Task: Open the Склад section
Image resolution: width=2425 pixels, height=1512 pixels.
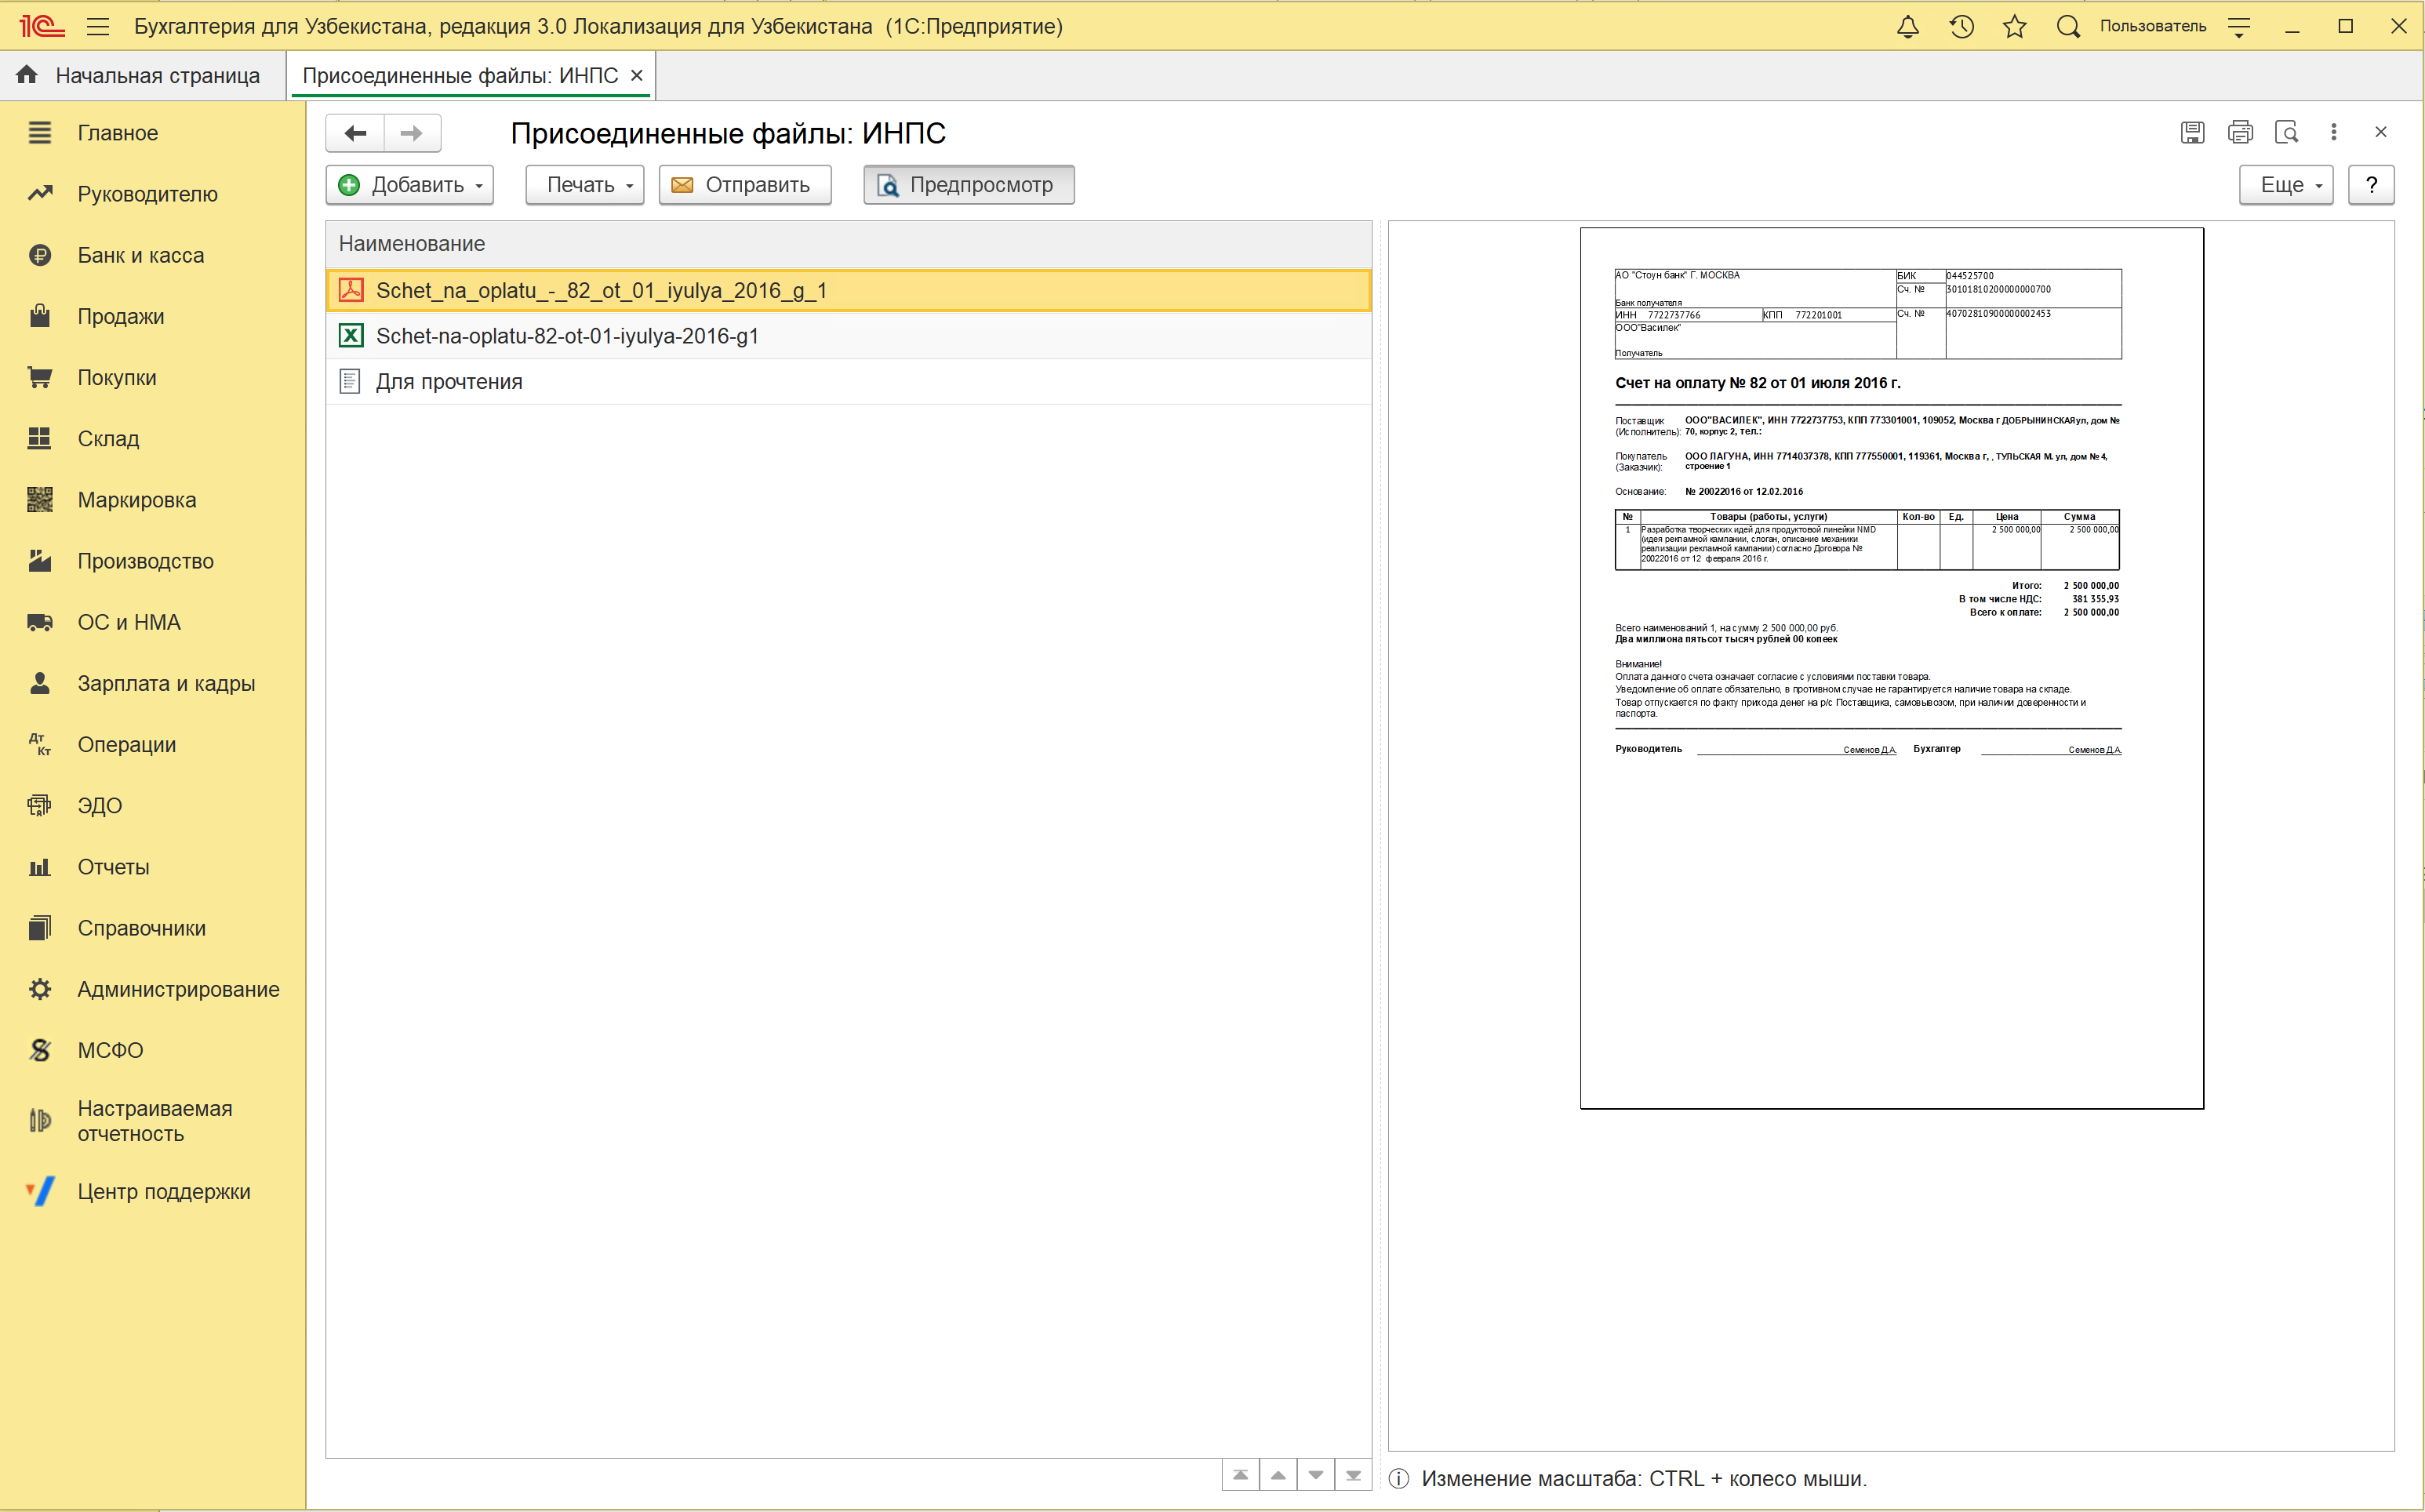Action: point(153,439)
